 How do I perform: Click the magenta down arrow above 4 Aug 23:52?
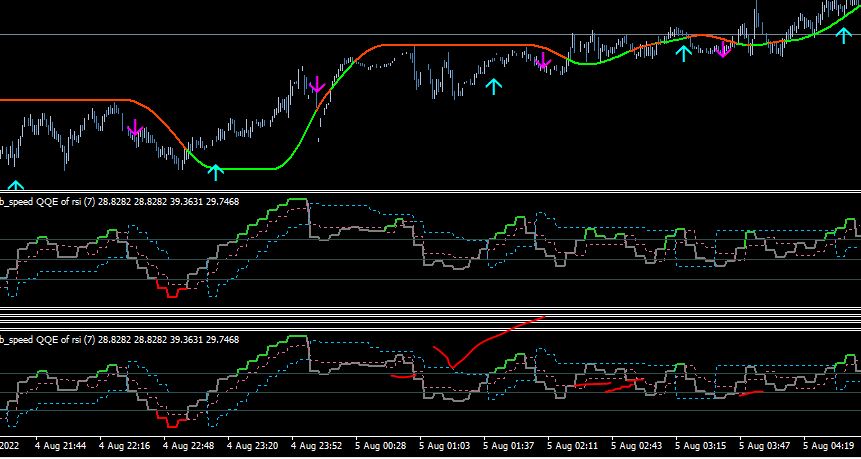[317, 85]
